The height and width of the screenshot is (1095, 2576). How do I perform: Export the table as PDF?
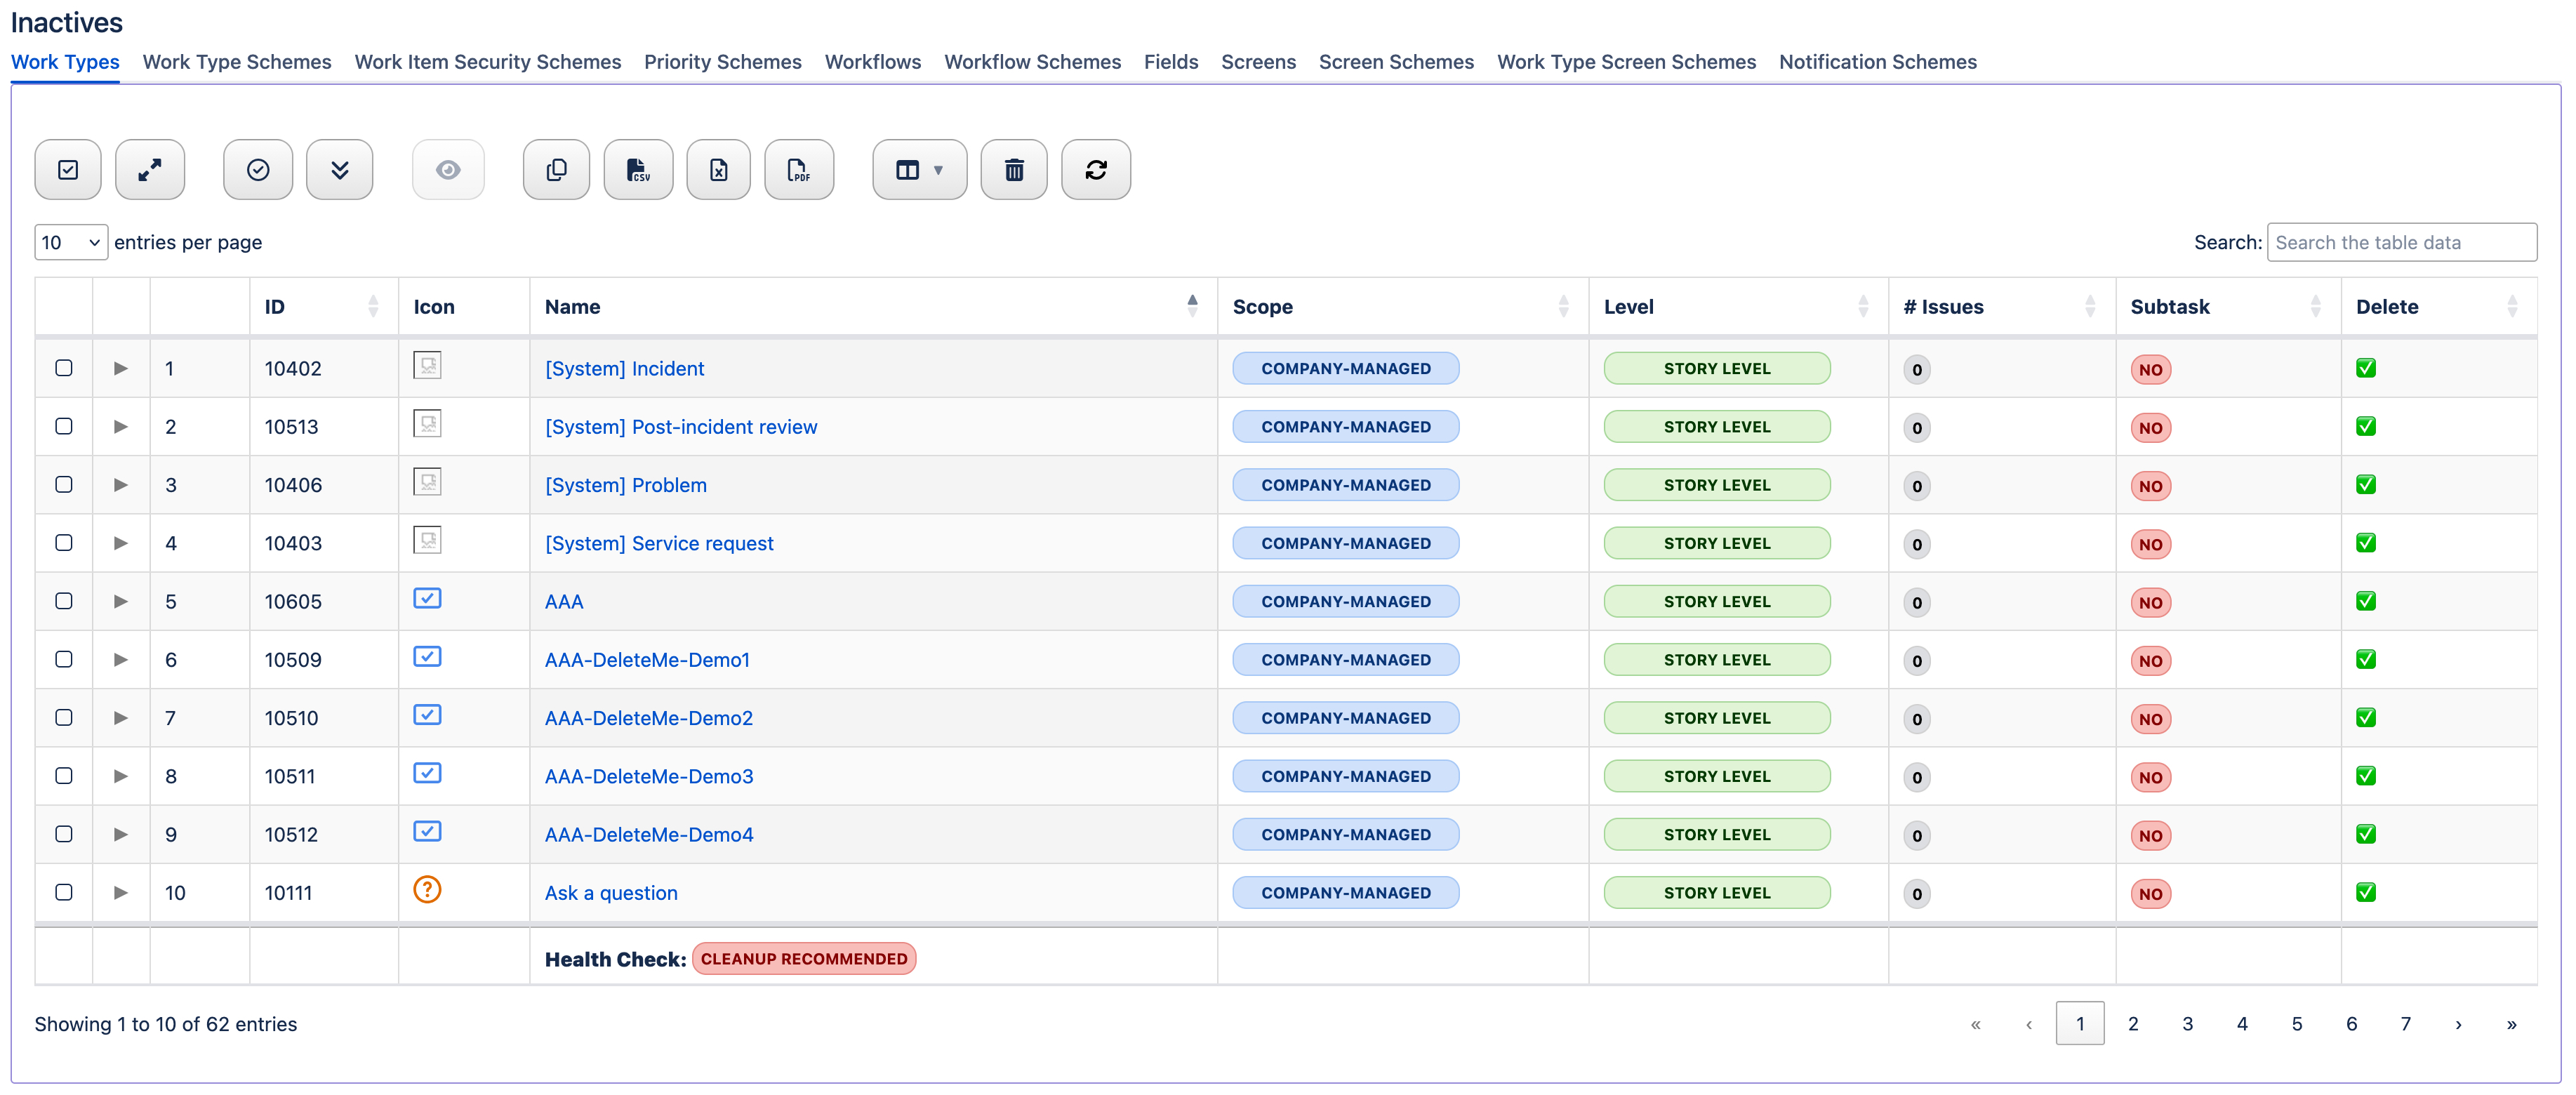tap(798, 170)
